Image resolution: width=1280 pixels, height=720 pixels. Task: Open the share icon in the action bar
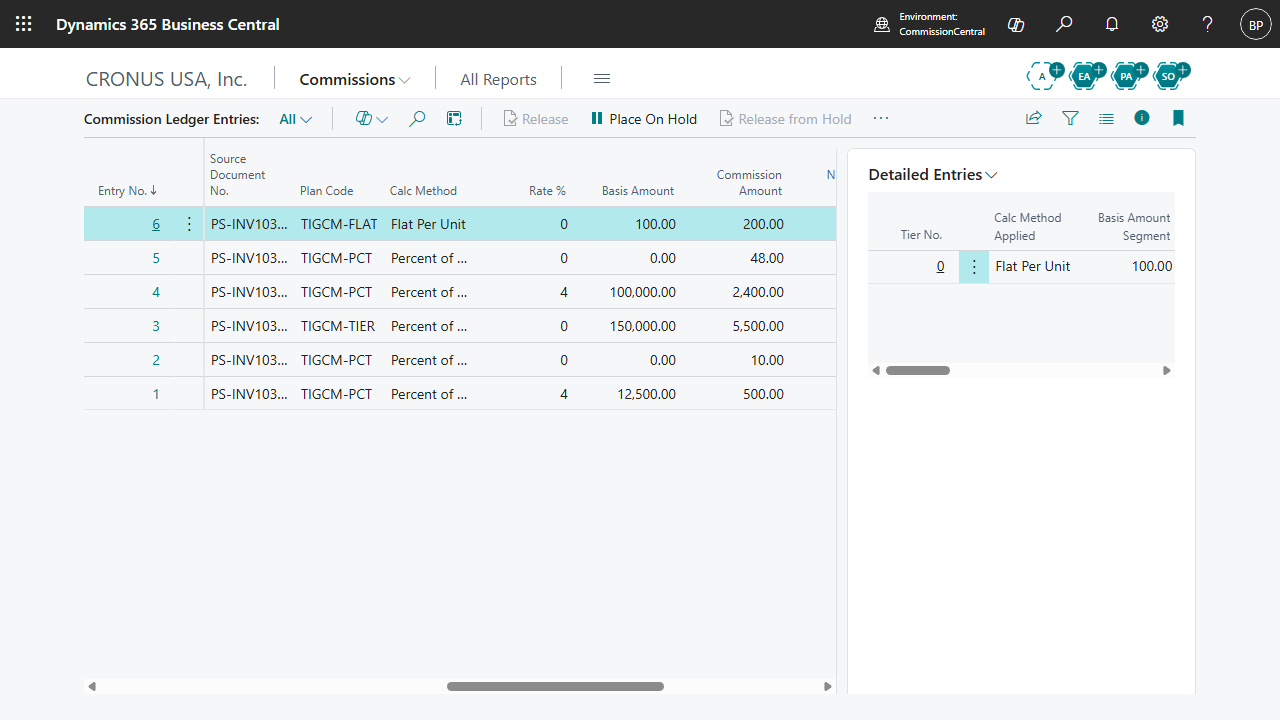tap(1034, 118)
